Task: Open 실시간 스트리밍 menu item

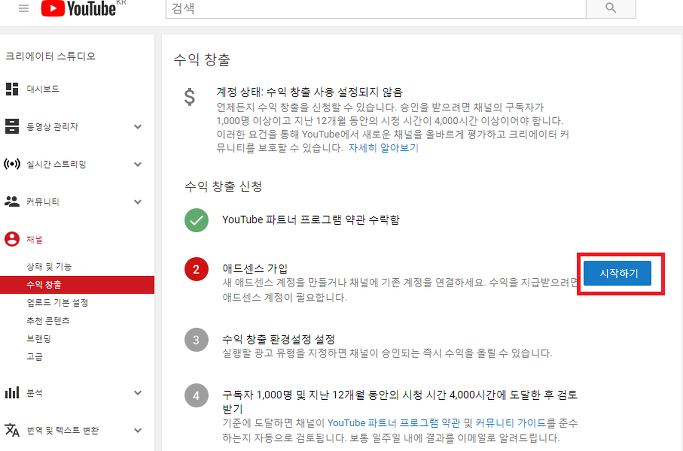Action: [56, 164]
